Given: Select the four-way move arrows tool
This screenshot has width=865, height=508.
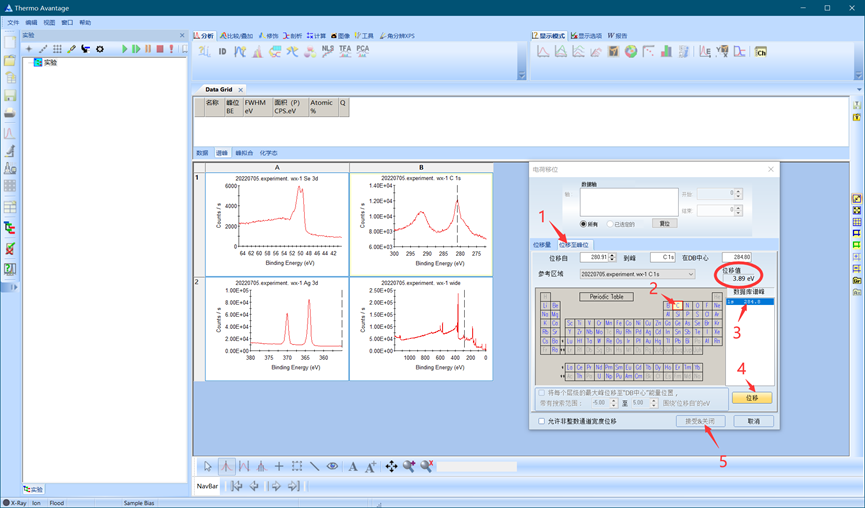Looking at the screenshot, I should point(391,466).
